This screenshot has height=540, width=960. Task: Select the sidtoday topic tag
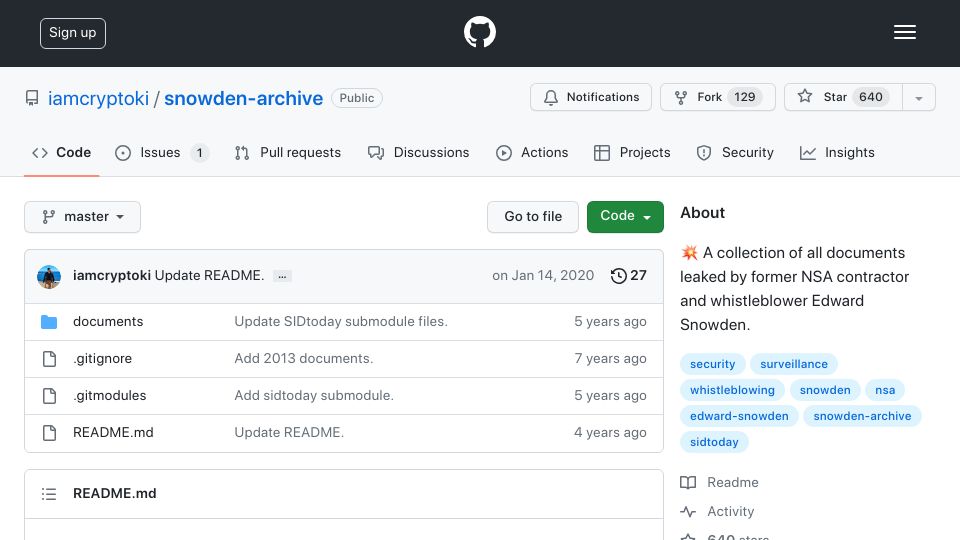pyautogui.click(x=714, y=442)
